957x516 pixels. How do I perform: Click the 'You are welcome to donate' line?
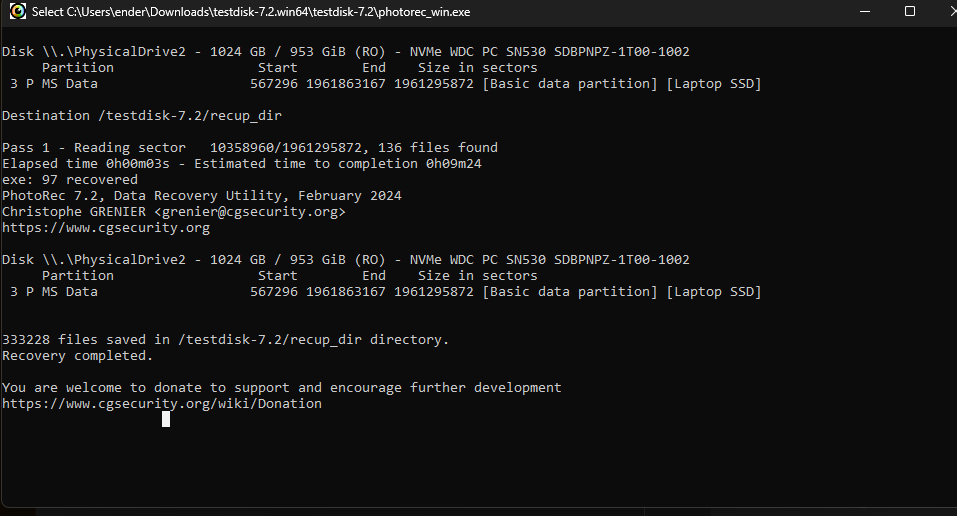tap(281, 388)
